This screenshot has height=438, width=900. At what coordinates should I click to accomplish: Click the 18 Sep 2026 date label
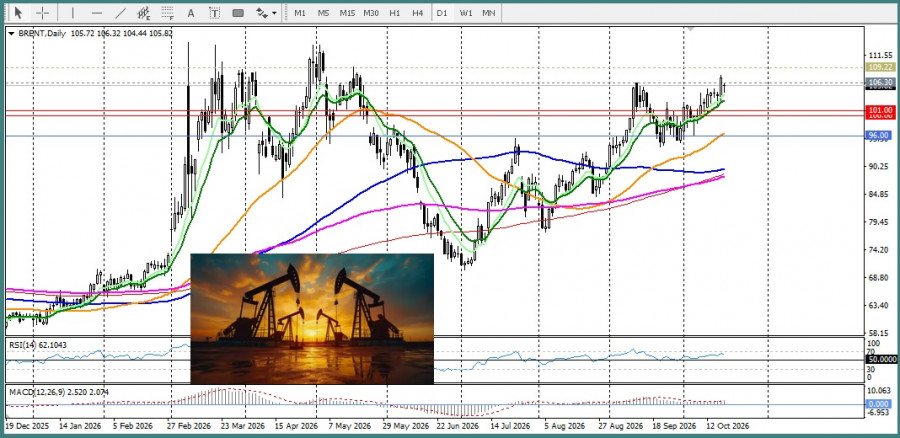673,427
